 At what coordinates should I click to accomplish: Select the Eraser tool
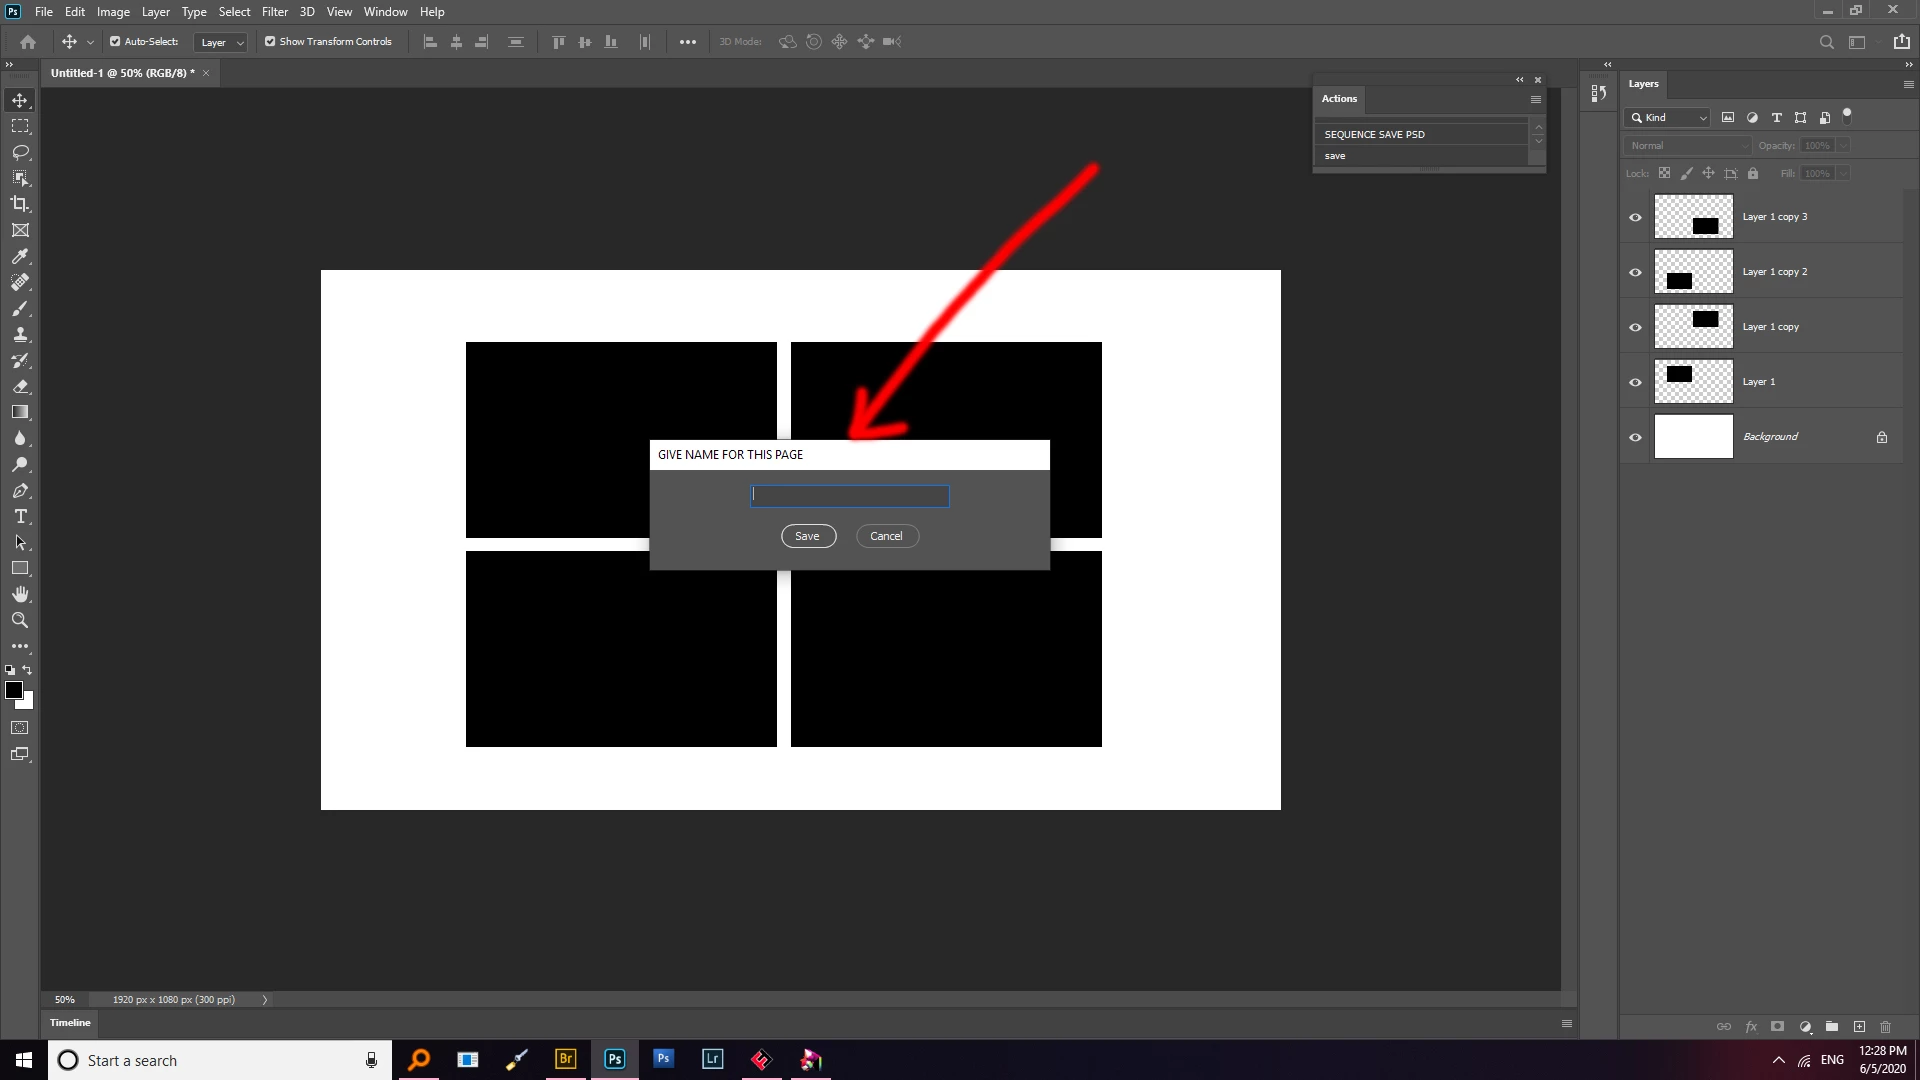(x=20, y=386)
